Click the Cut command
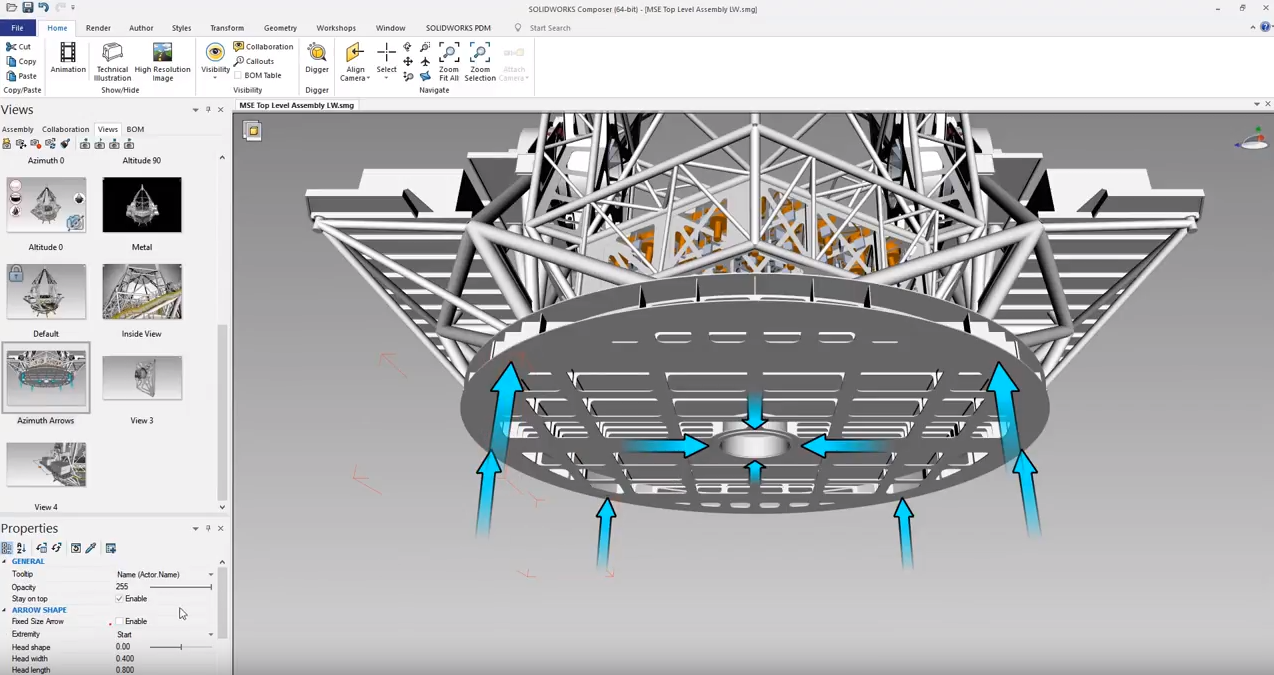This screenshot has height=675, width=1274. (x=18, y=47)
